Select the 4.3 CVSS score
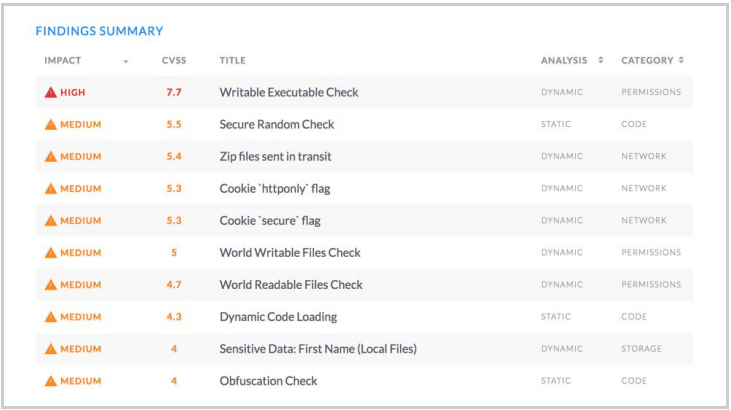The width and height of the screenshot is (731, 410). coord(174,317)
